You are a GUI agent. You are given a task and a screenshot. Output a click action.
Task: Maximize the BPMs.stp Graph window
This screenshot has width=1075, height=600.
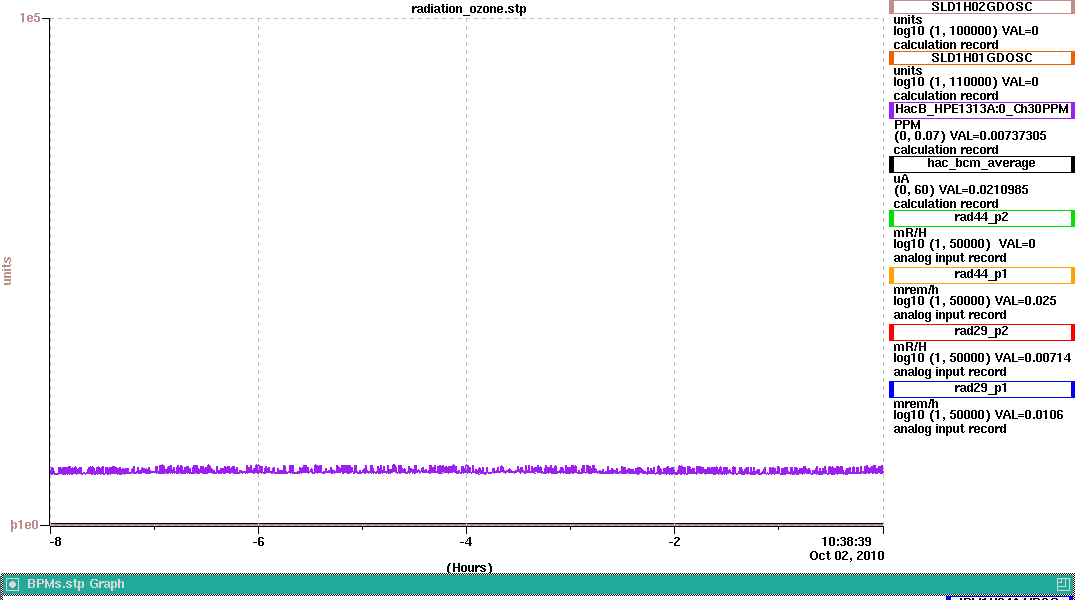1063,584
